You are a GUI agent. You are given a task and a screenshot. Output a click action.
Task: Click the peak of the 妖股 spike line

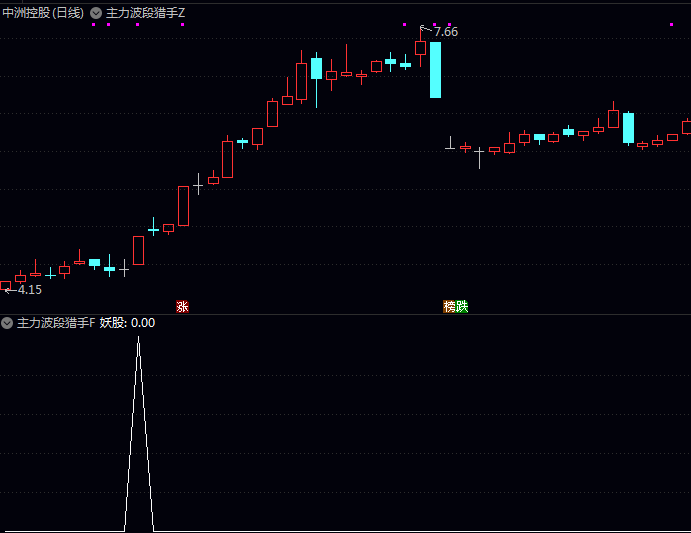click(138, 339)
